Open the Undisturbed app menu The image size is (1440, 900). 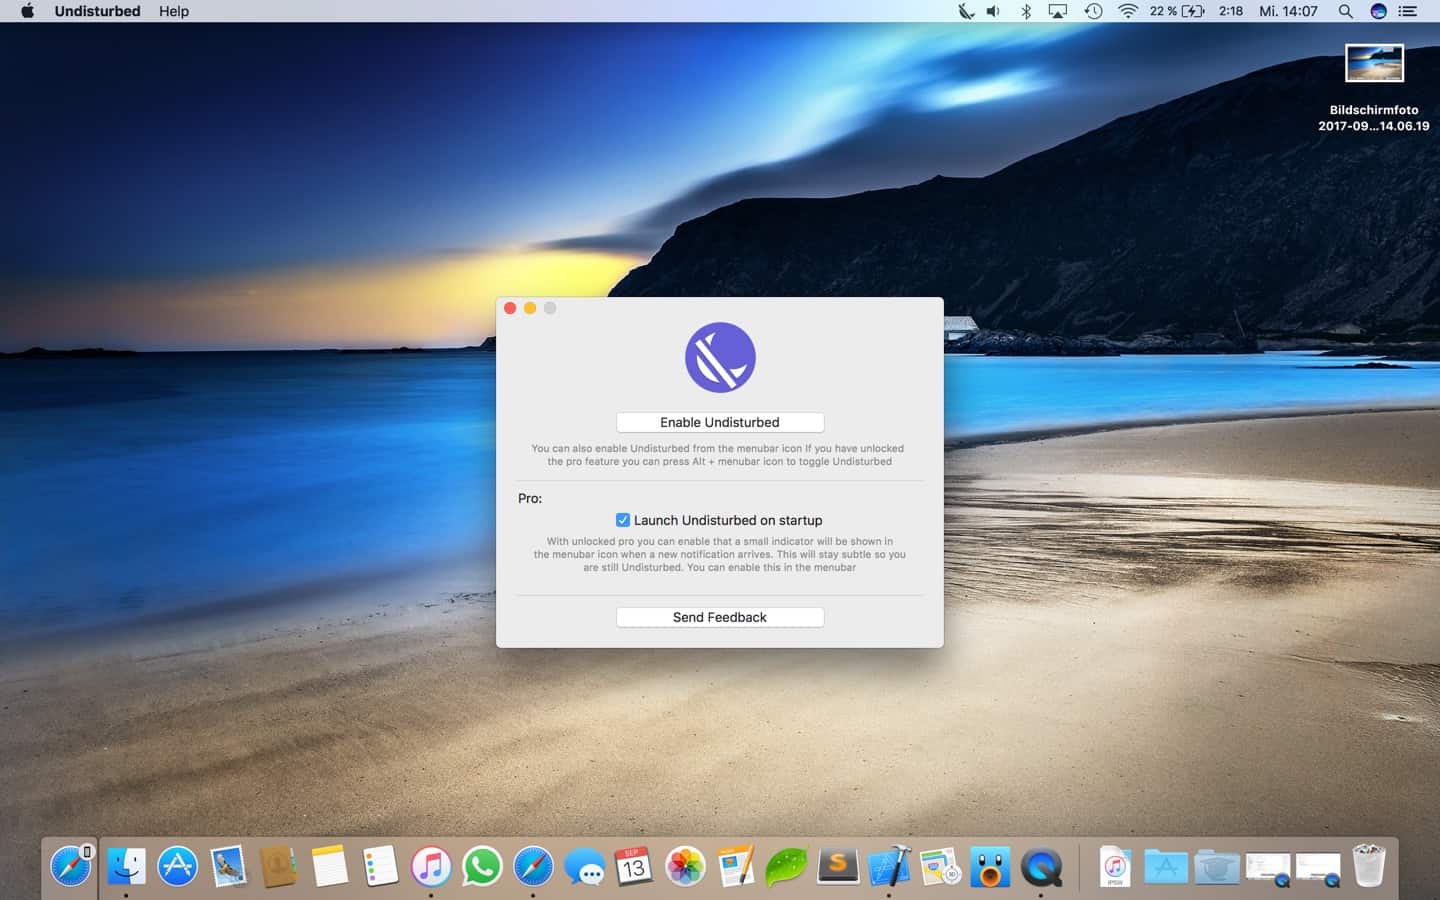coord(97,11)
